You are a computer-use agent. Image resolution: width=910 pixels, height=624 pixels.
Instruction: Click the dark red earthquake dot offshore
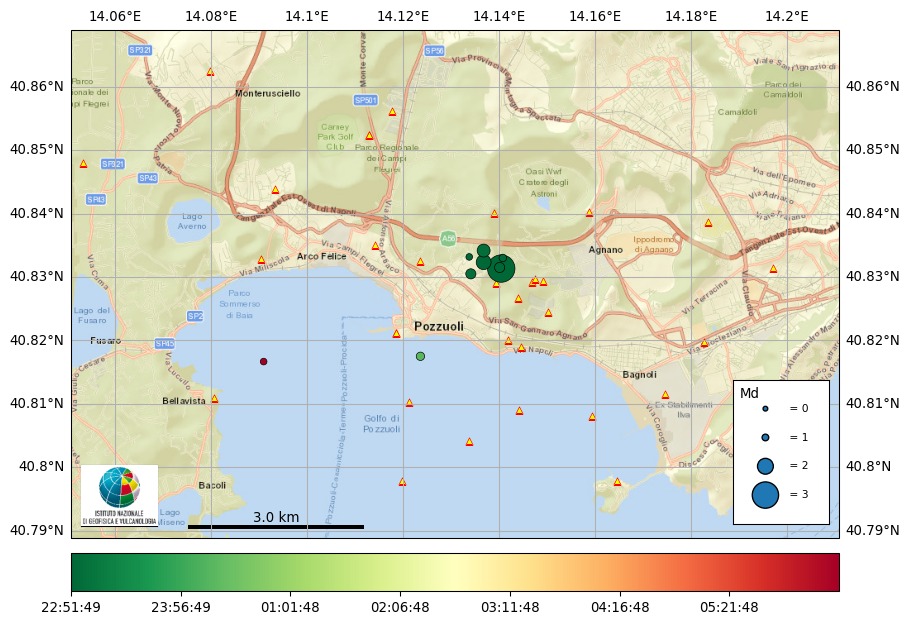264,361
